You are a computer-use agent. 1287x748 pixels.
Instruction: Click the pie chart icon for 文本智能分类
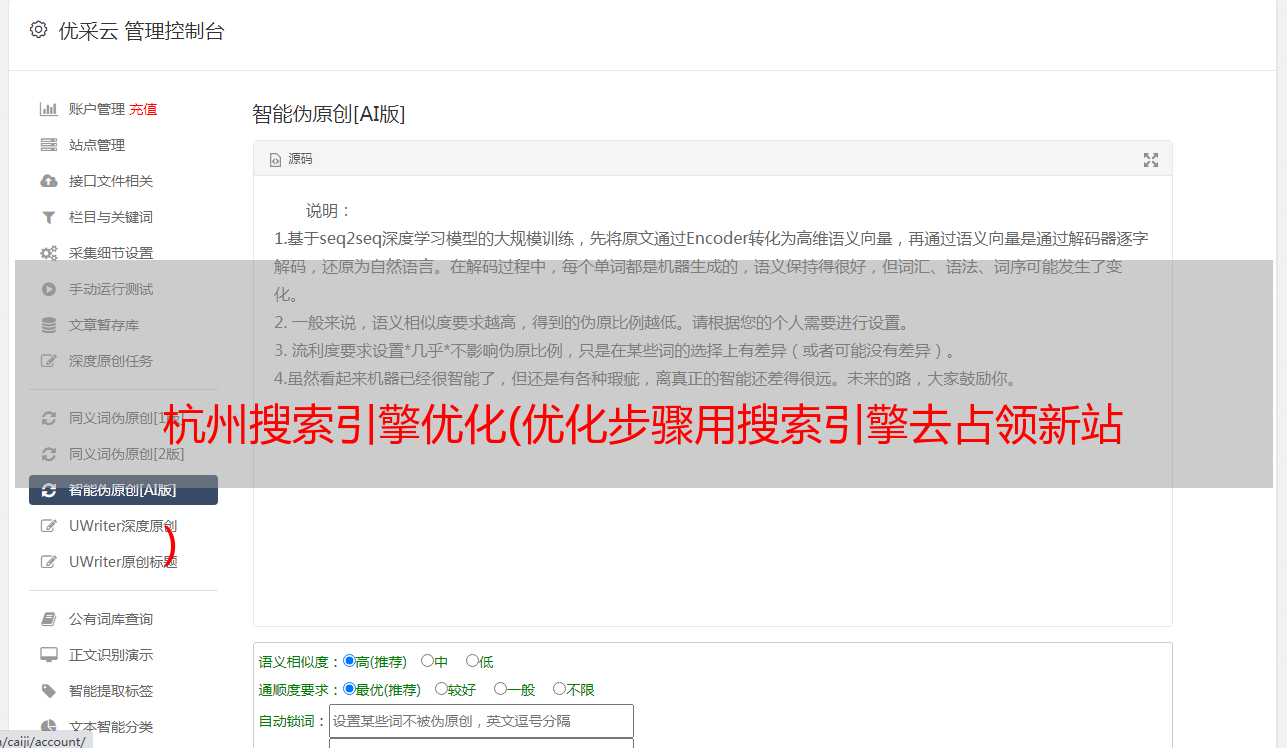(48, 727)
